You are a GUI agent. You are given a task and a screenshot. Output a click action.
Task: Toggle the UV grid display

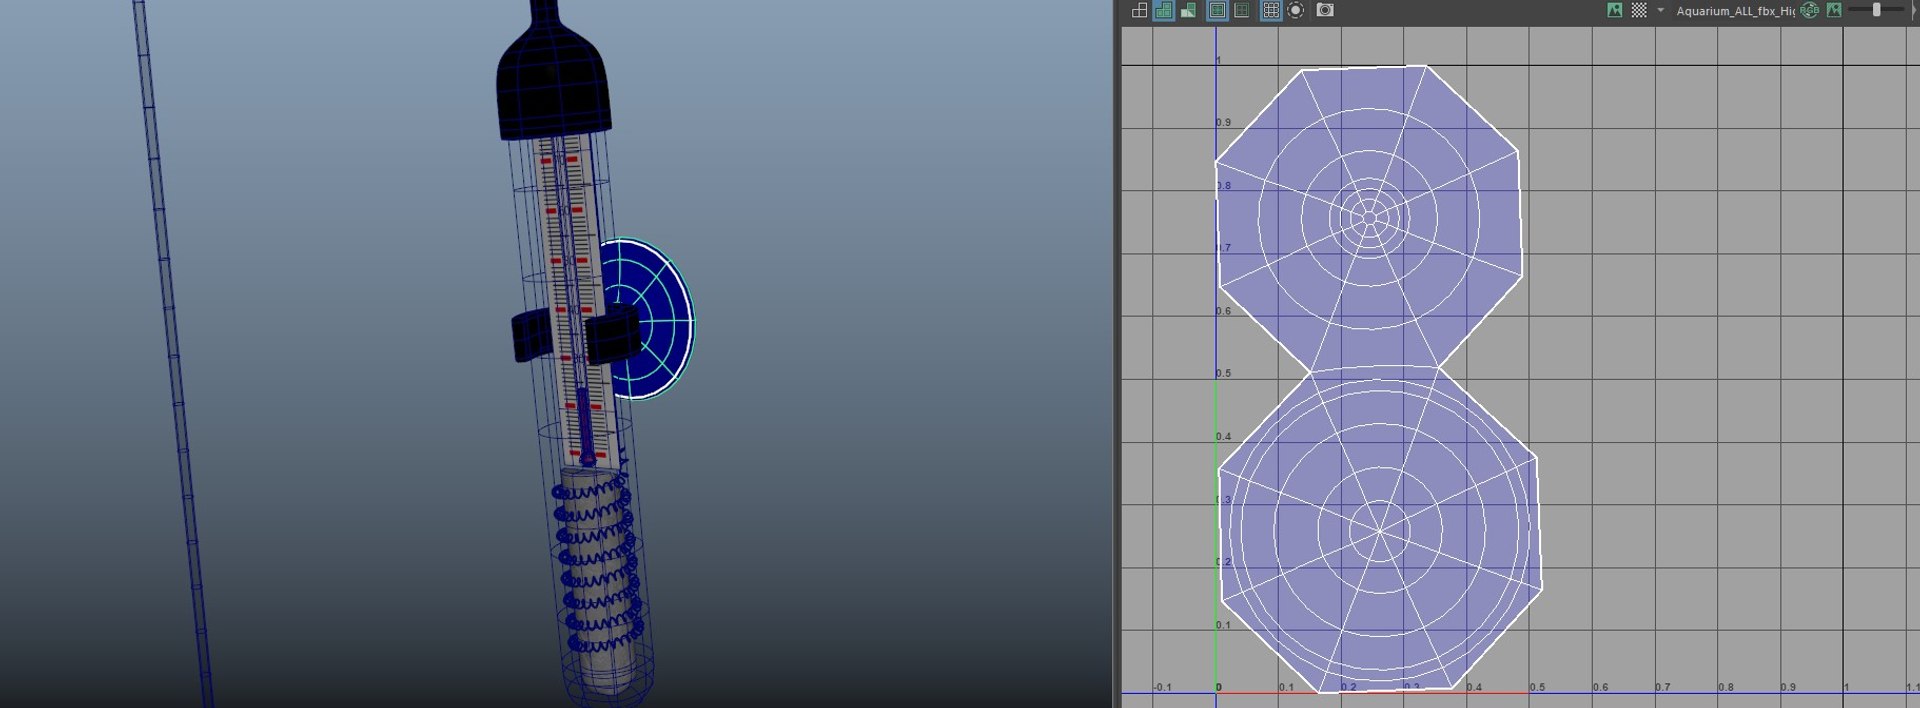click(x=1271, y=10)
